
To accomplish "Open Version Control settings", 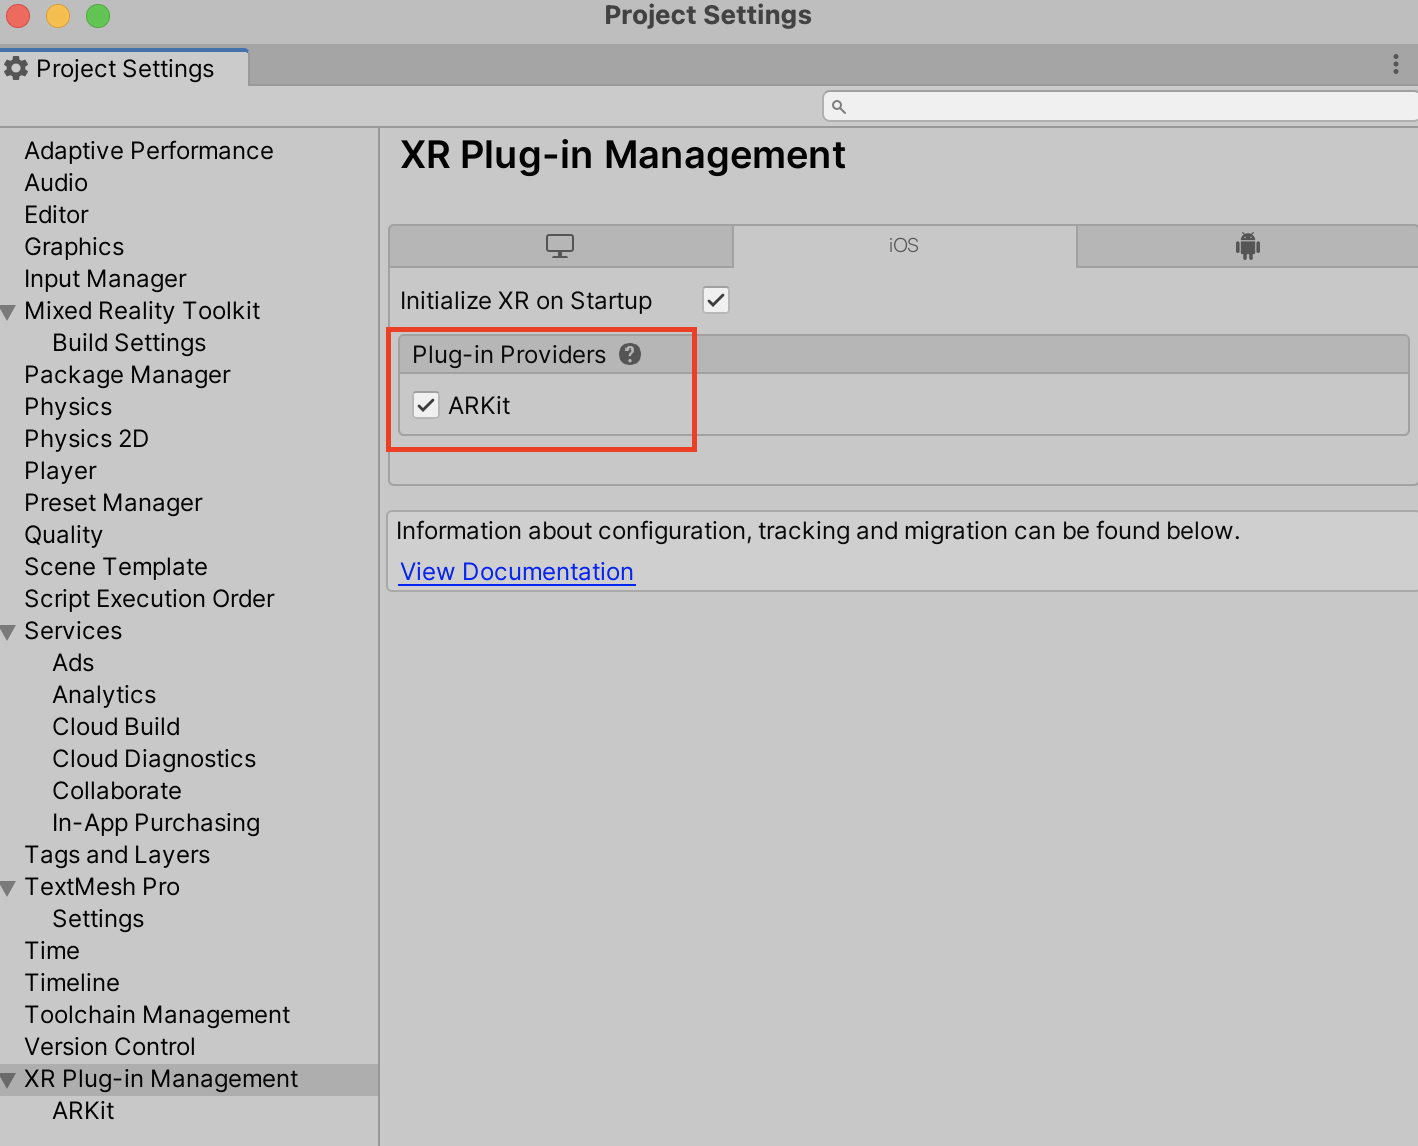I will pos(110,1047).
